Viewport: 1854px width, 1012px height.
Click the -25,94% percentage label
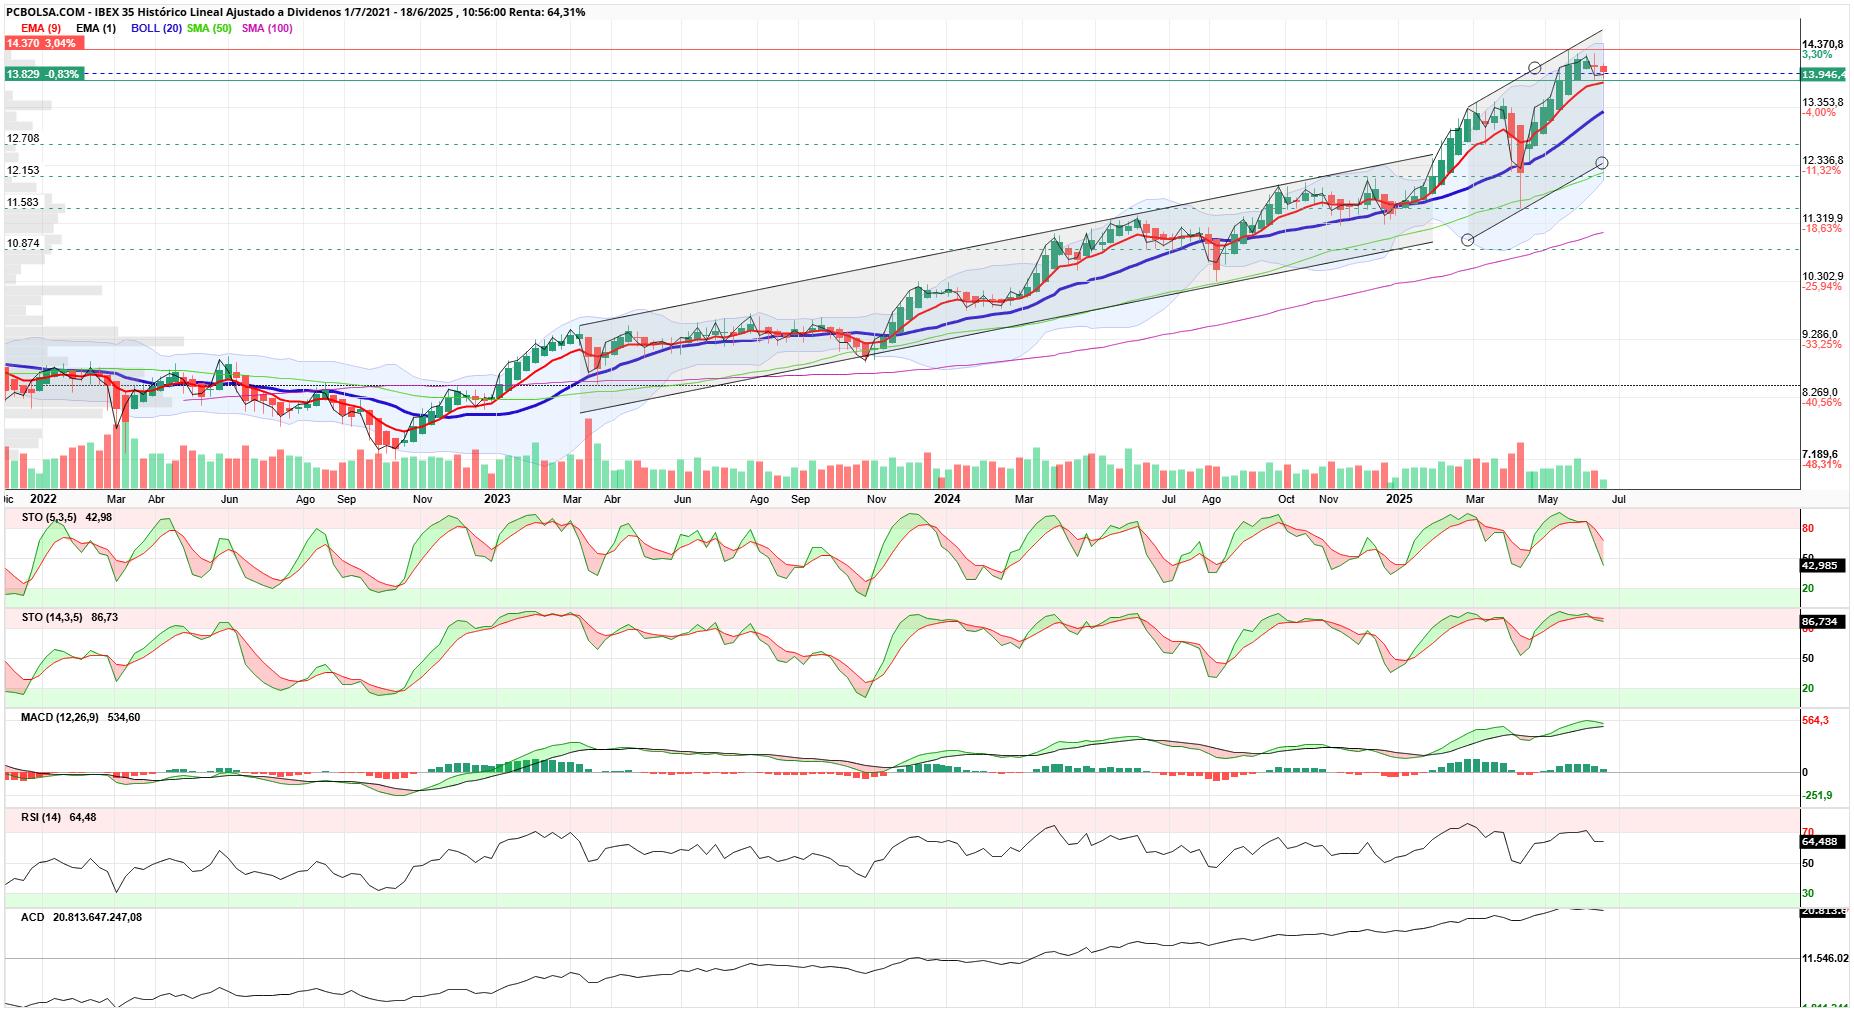pyautogui.click(x=1821, y=286)
